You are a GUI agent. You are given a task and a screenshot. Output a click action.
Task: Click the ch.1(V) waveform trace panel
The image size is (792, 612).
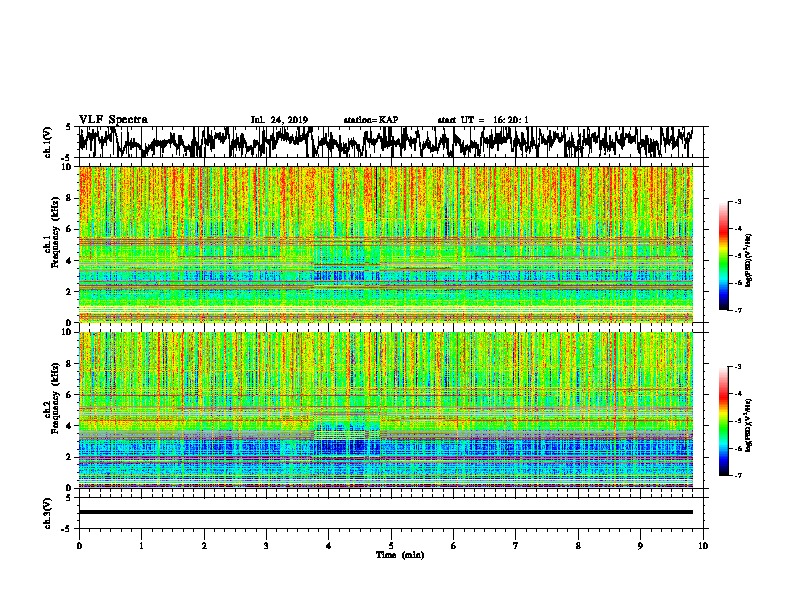(x=390, y=142)
